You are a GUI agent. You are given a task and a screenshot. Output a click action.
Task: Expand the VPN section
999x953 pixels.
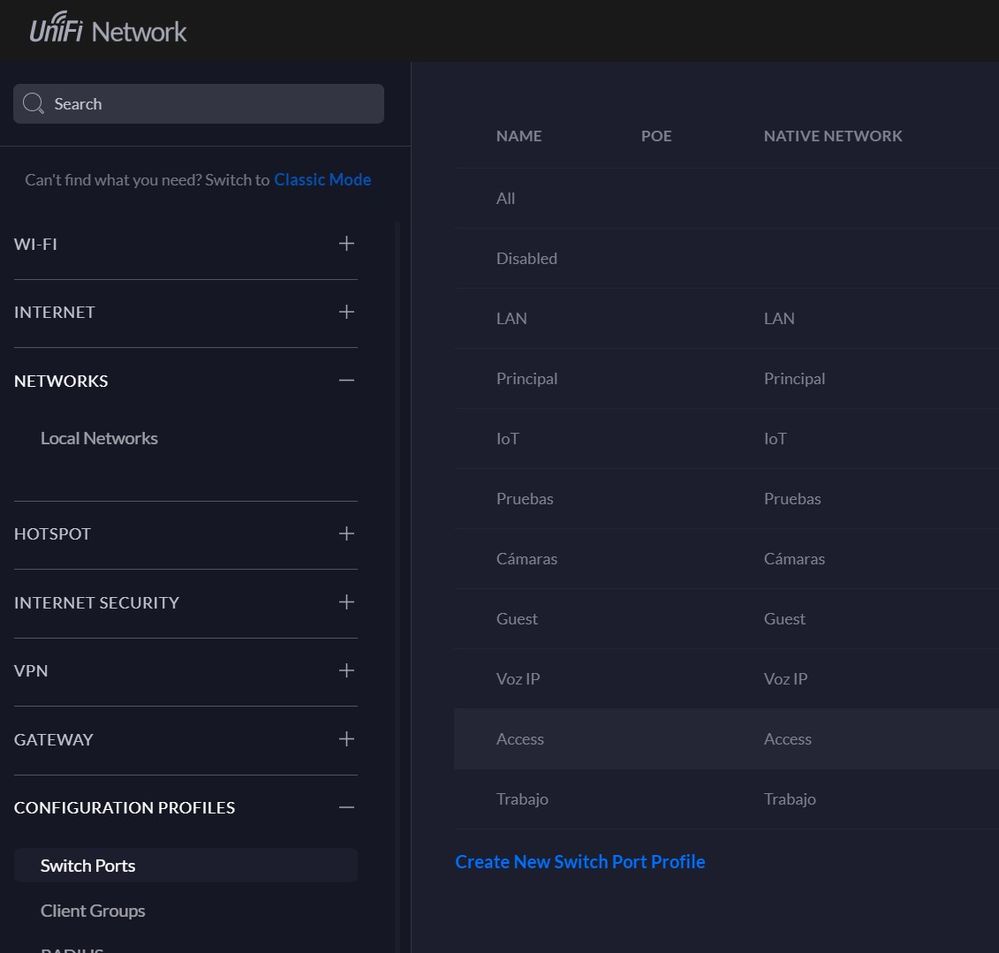(346, 671)
